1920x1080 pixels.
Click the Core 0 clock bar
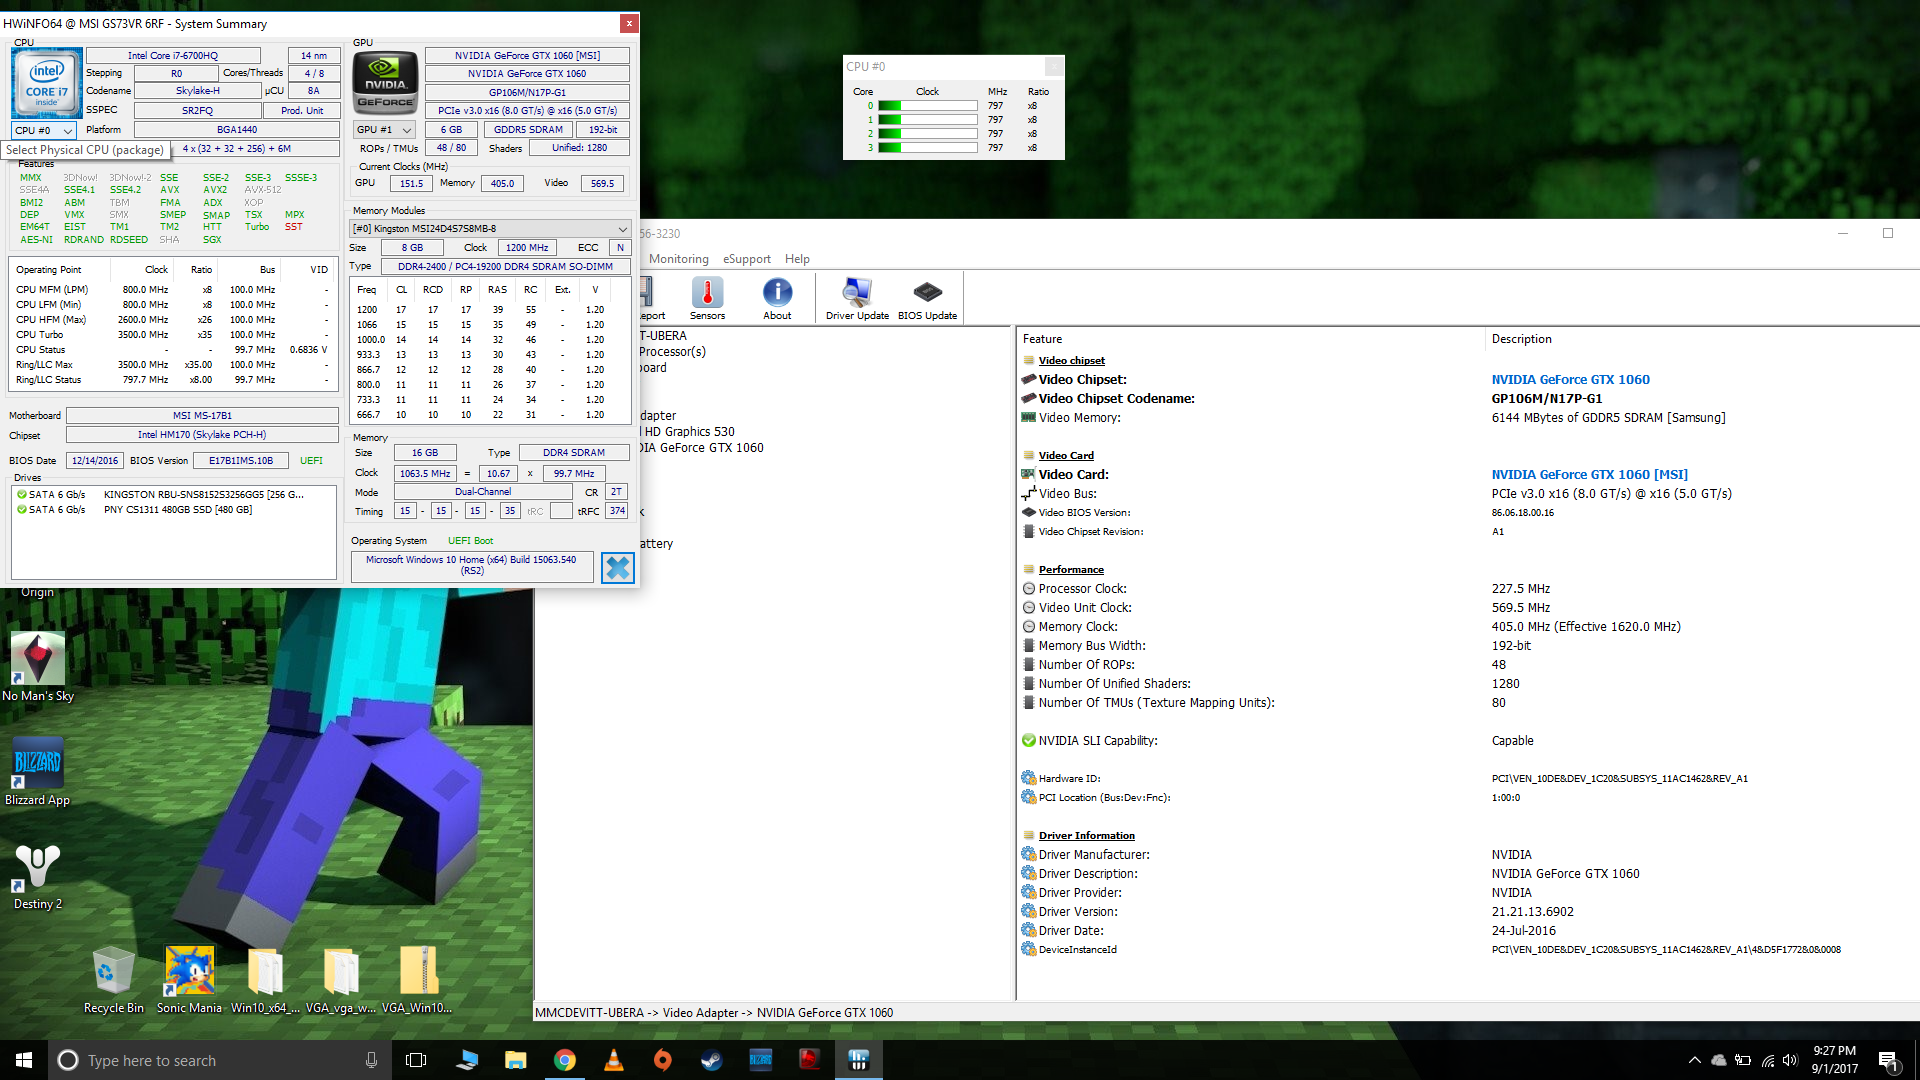pos(927,105)
